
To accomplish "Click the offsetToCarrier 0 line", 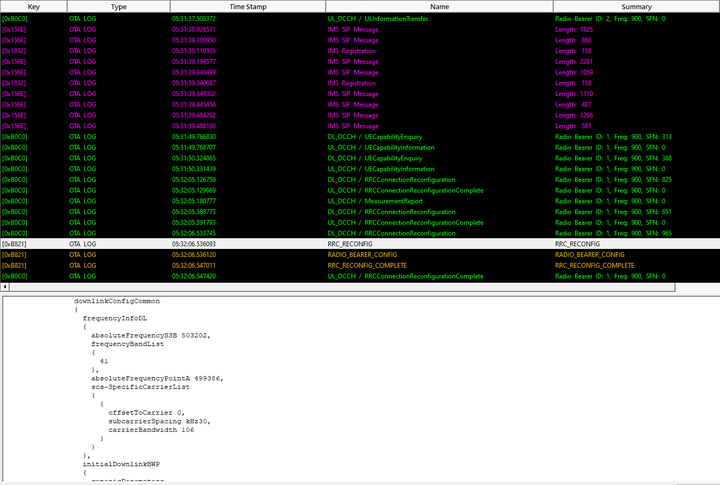I will tap(146, 412).
